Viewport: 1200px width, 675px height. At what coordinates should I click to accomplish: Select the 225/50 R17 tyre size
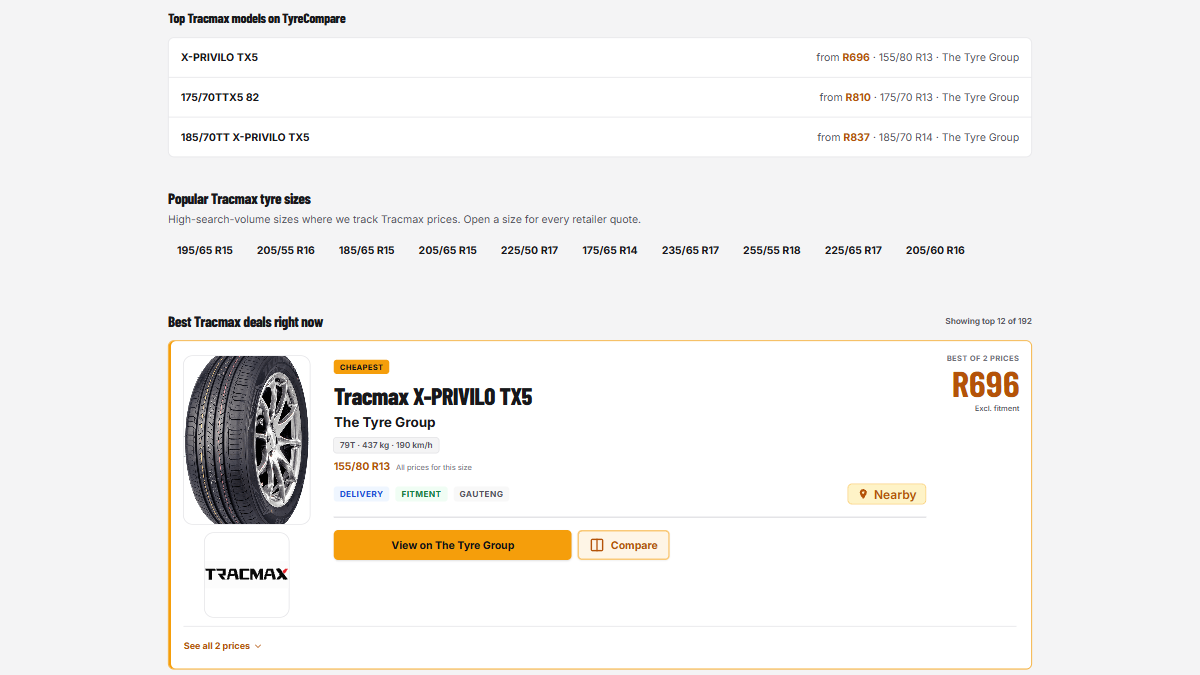(x=530, y=250)
